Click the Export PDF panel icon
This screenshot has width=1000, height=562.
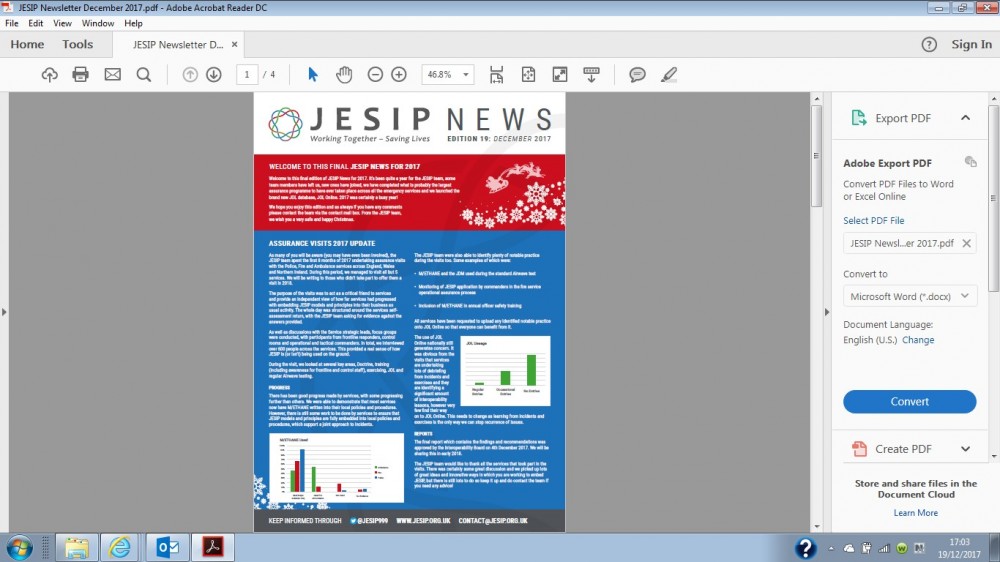click(858, 118)
